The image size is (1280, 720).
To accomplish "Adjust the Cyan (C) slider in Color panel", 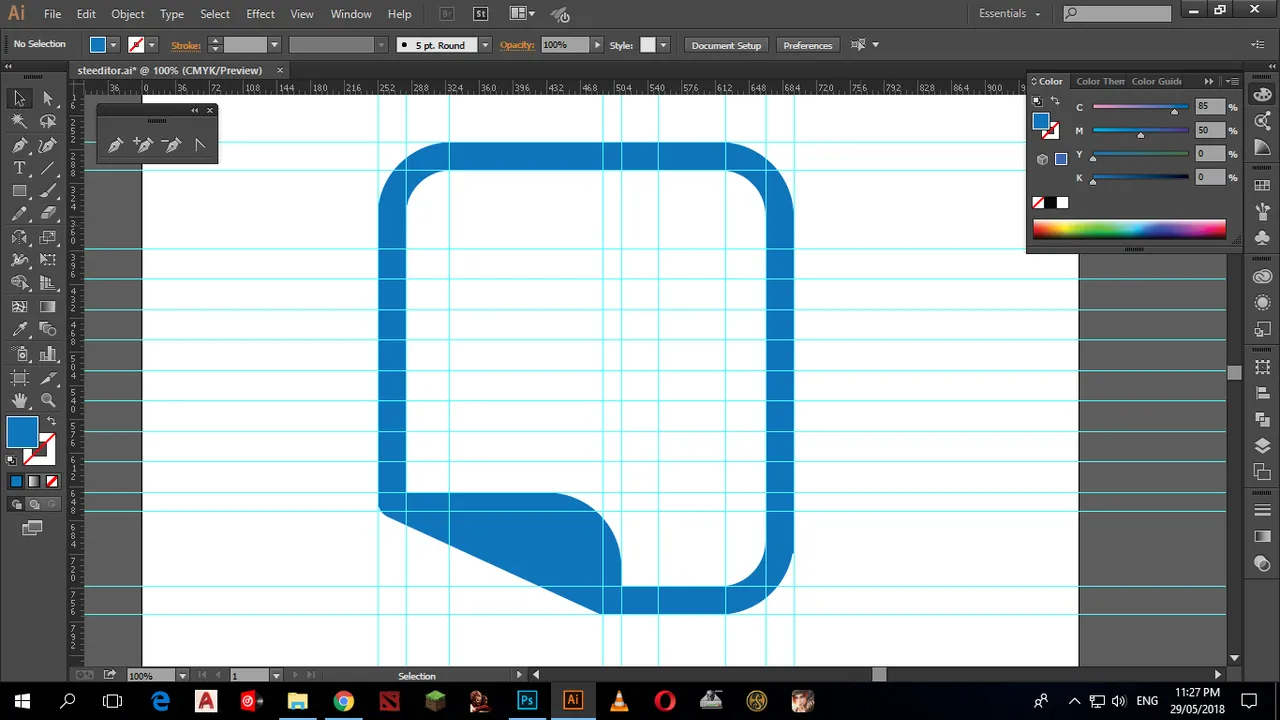I will (x=1140, y=108).
